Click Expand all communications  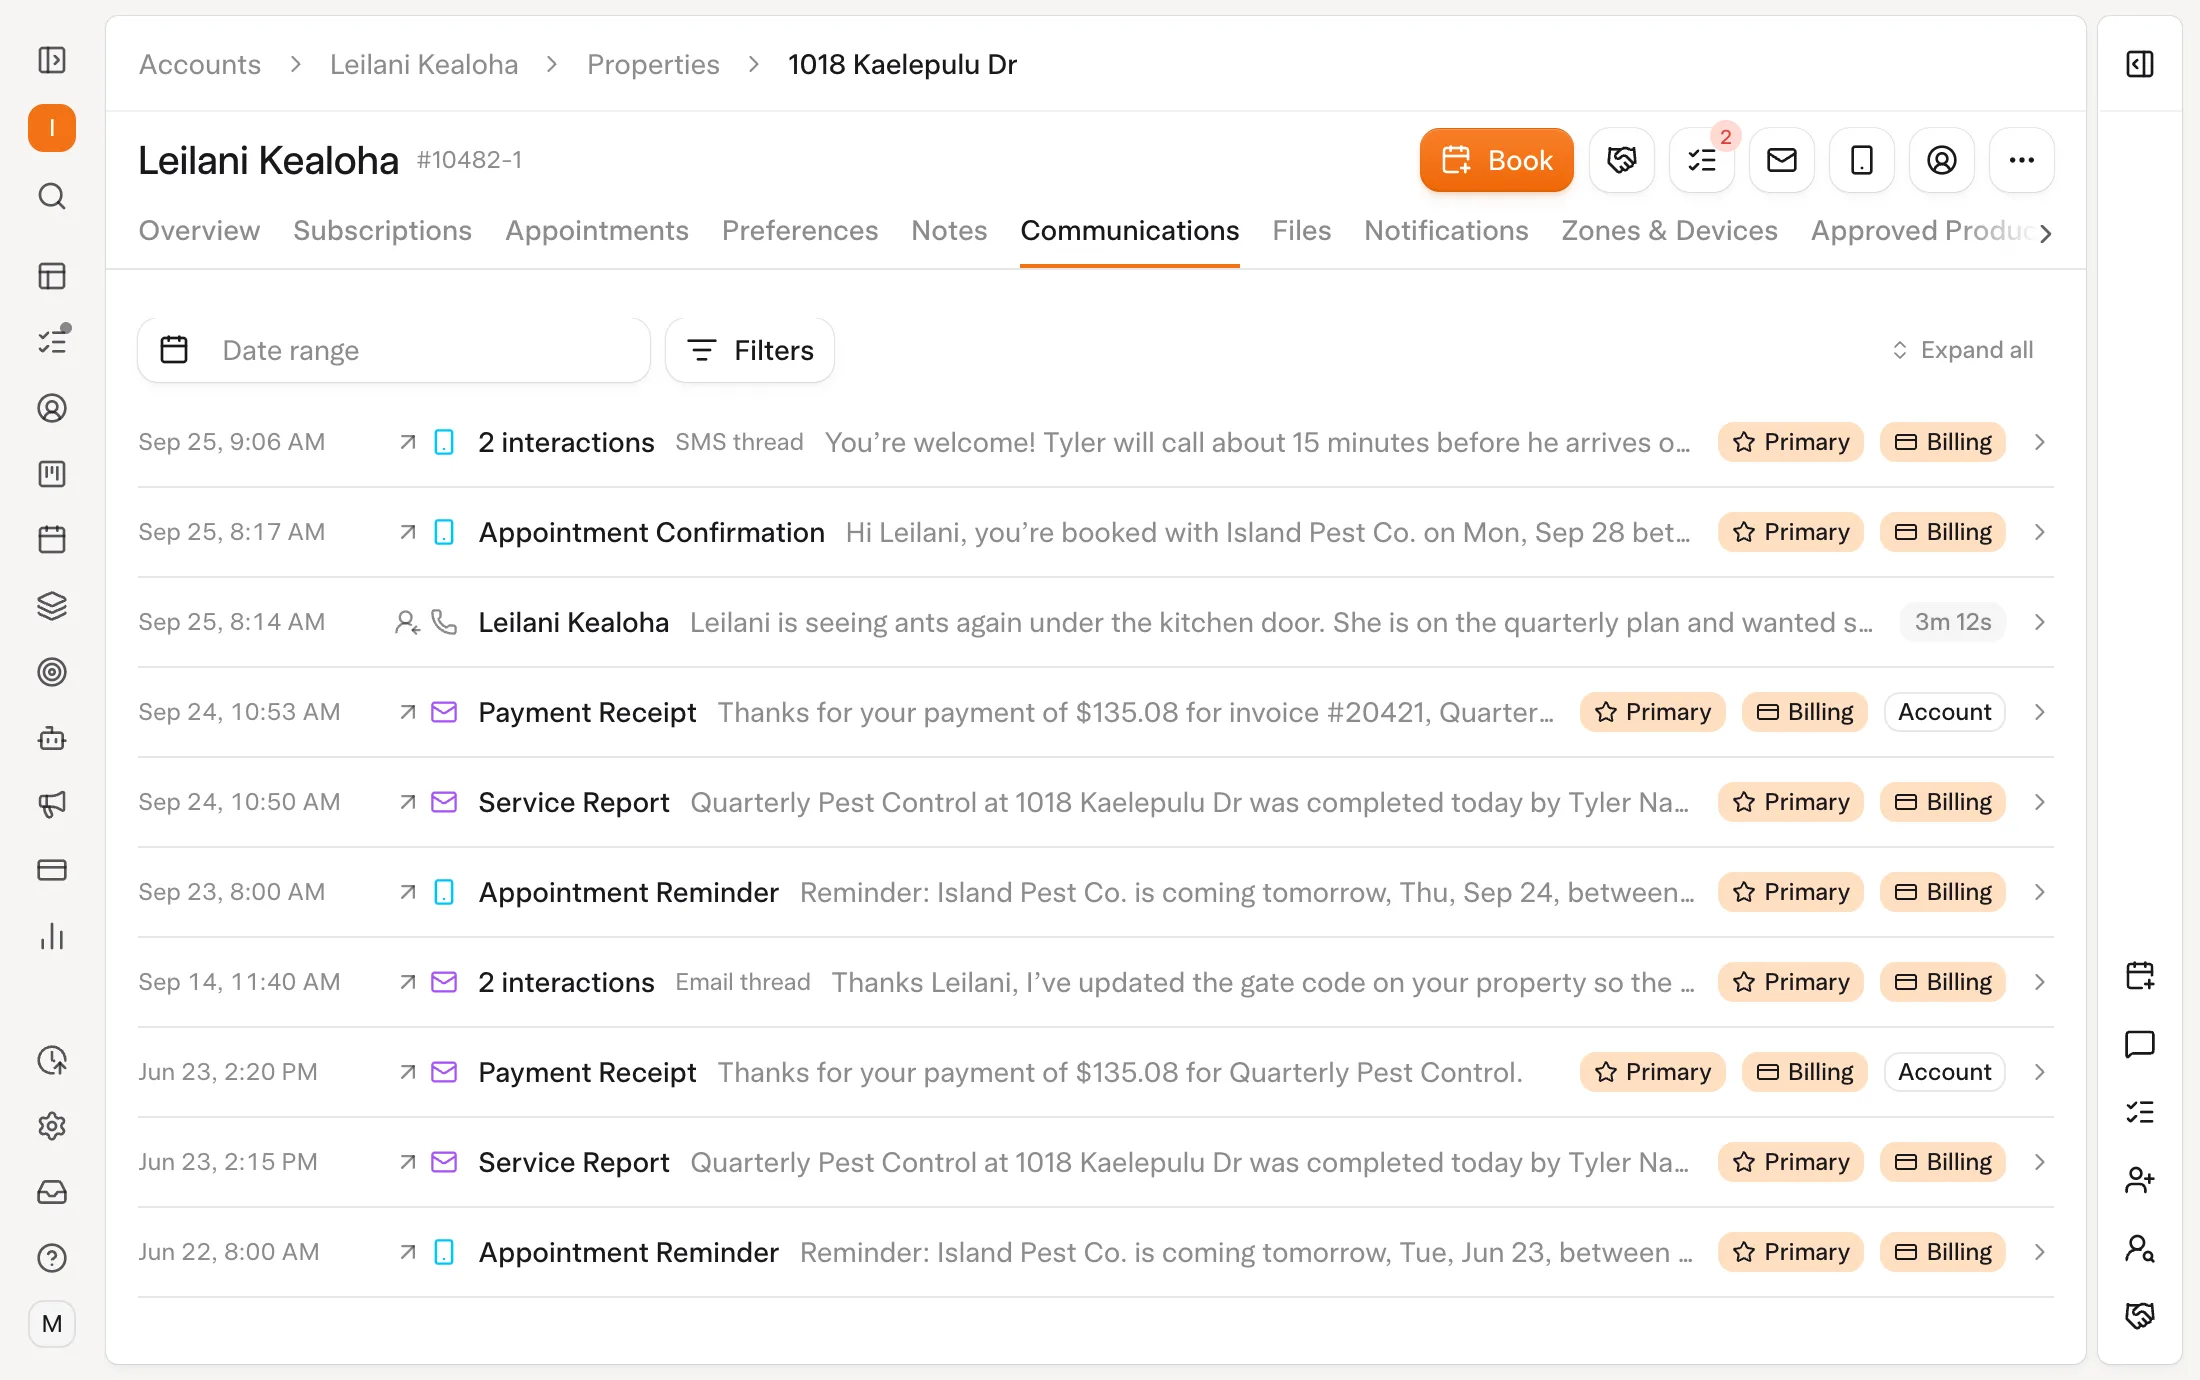point(1962,350)
